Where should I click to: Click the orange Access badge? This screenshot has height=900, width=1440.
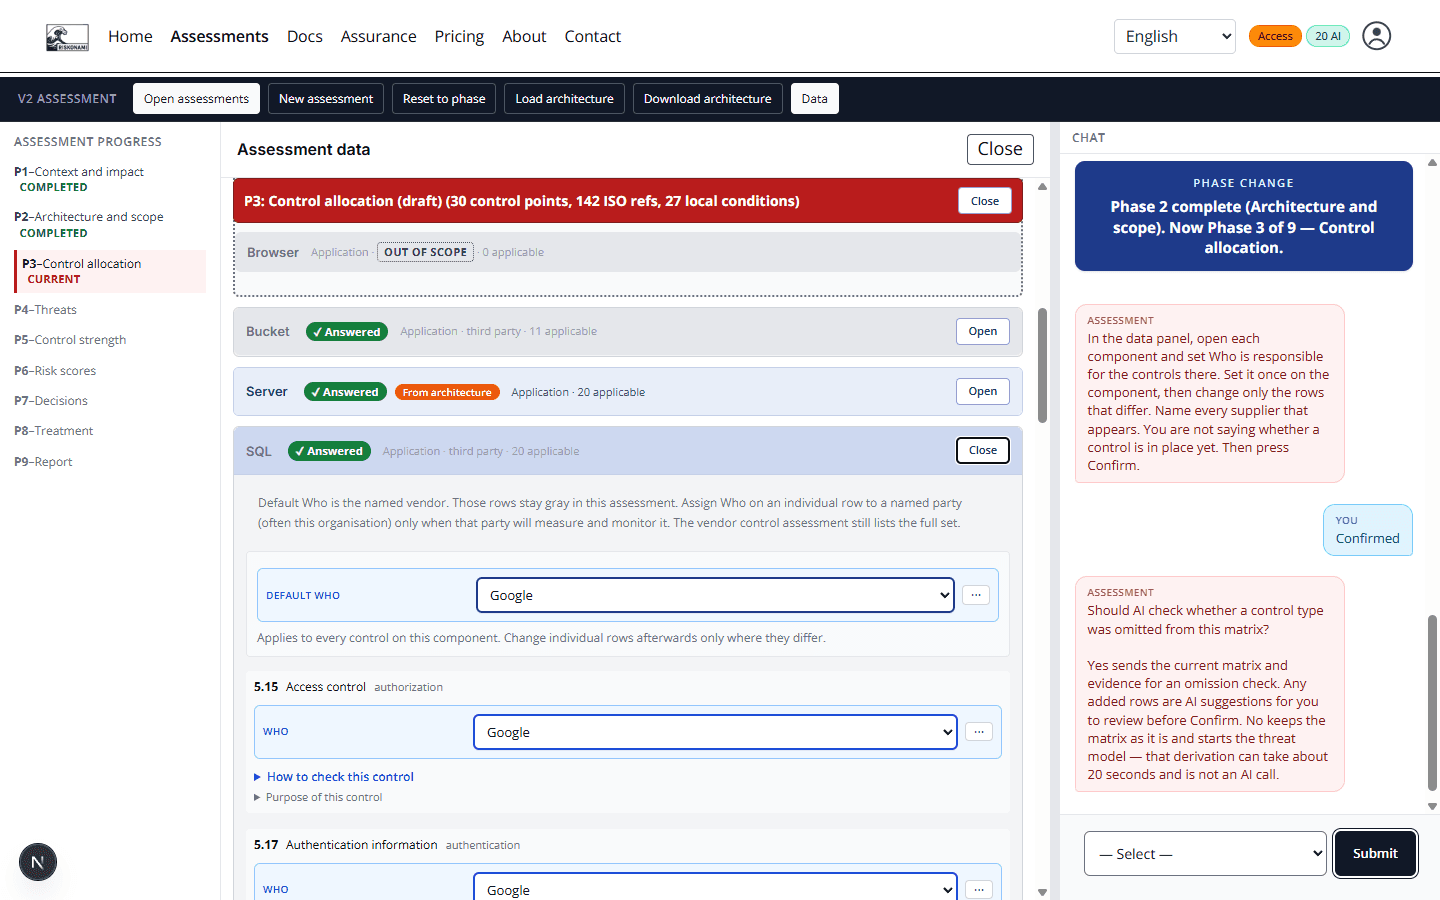[x=1275, y=36]
